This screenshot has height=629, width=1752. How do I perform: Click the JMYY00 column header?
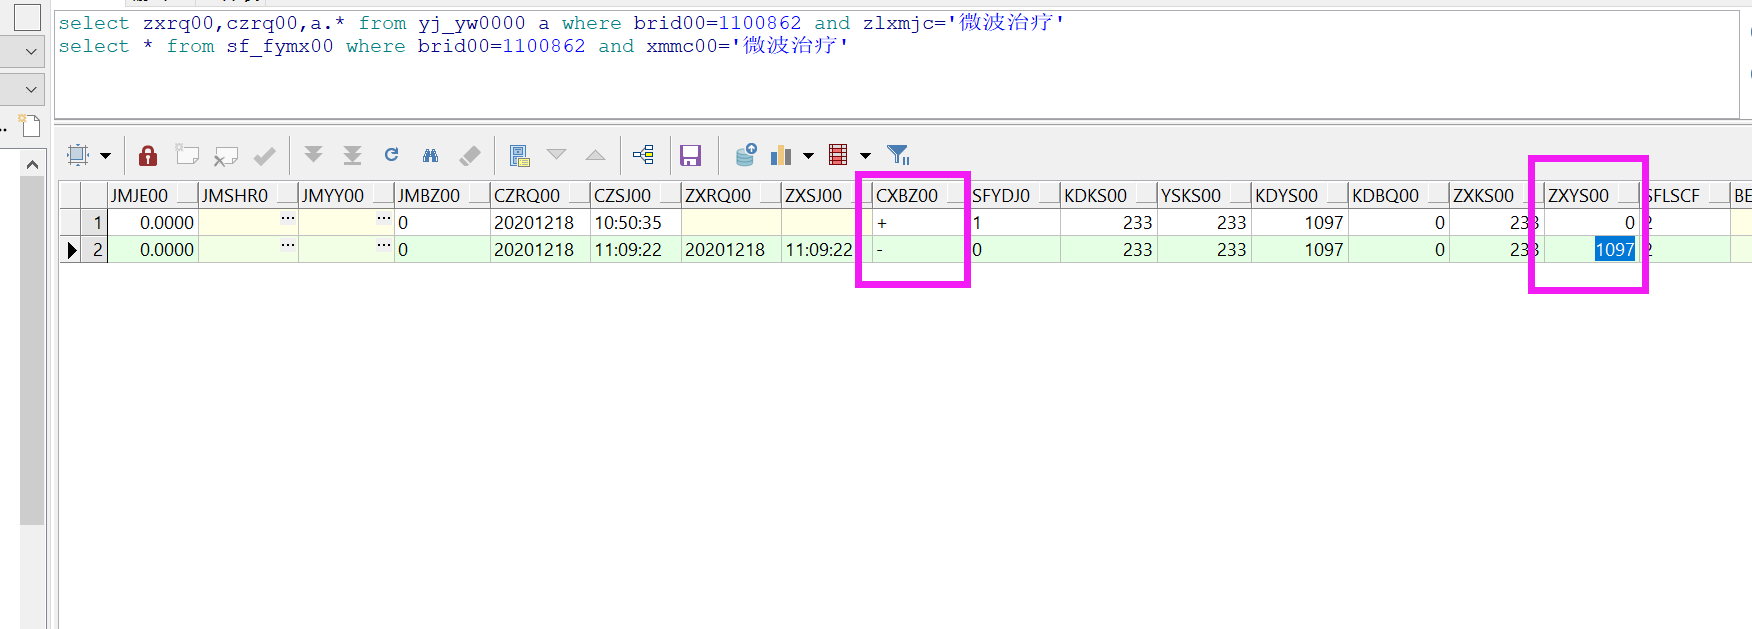(346, 195)
